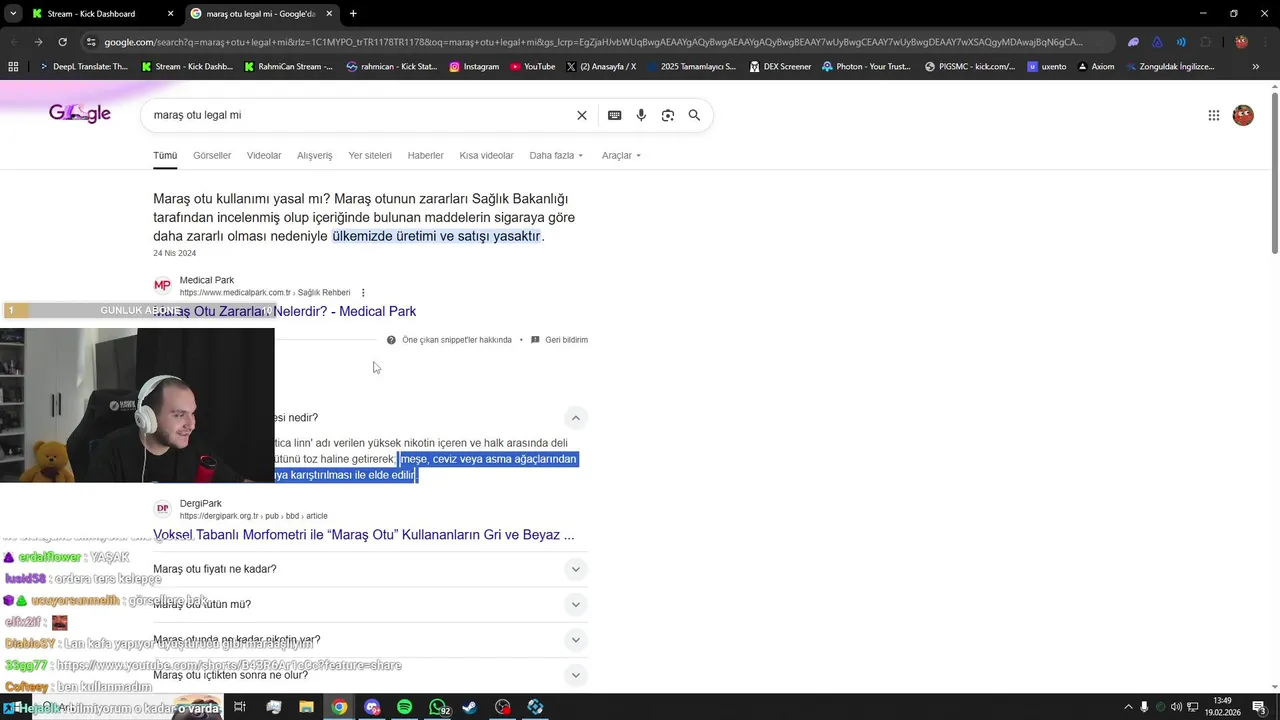Open the Photon bookmark
Screen dimensions: 1280x720
(866, 67)
